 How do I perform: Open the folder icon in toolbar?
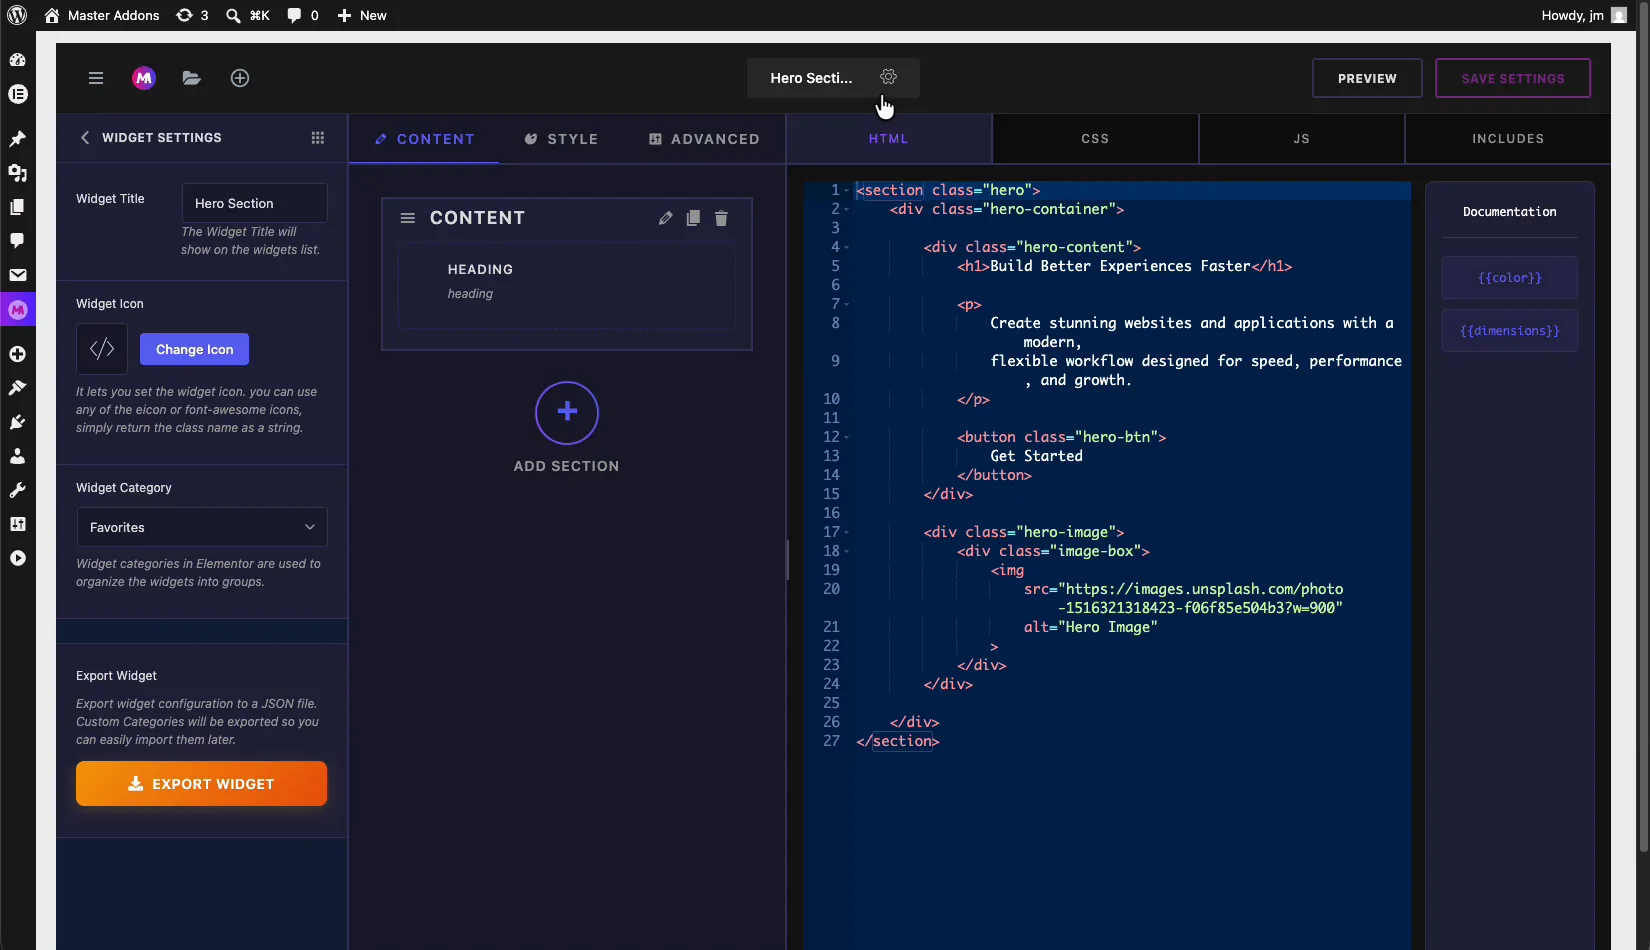click(x=192, y=78)
